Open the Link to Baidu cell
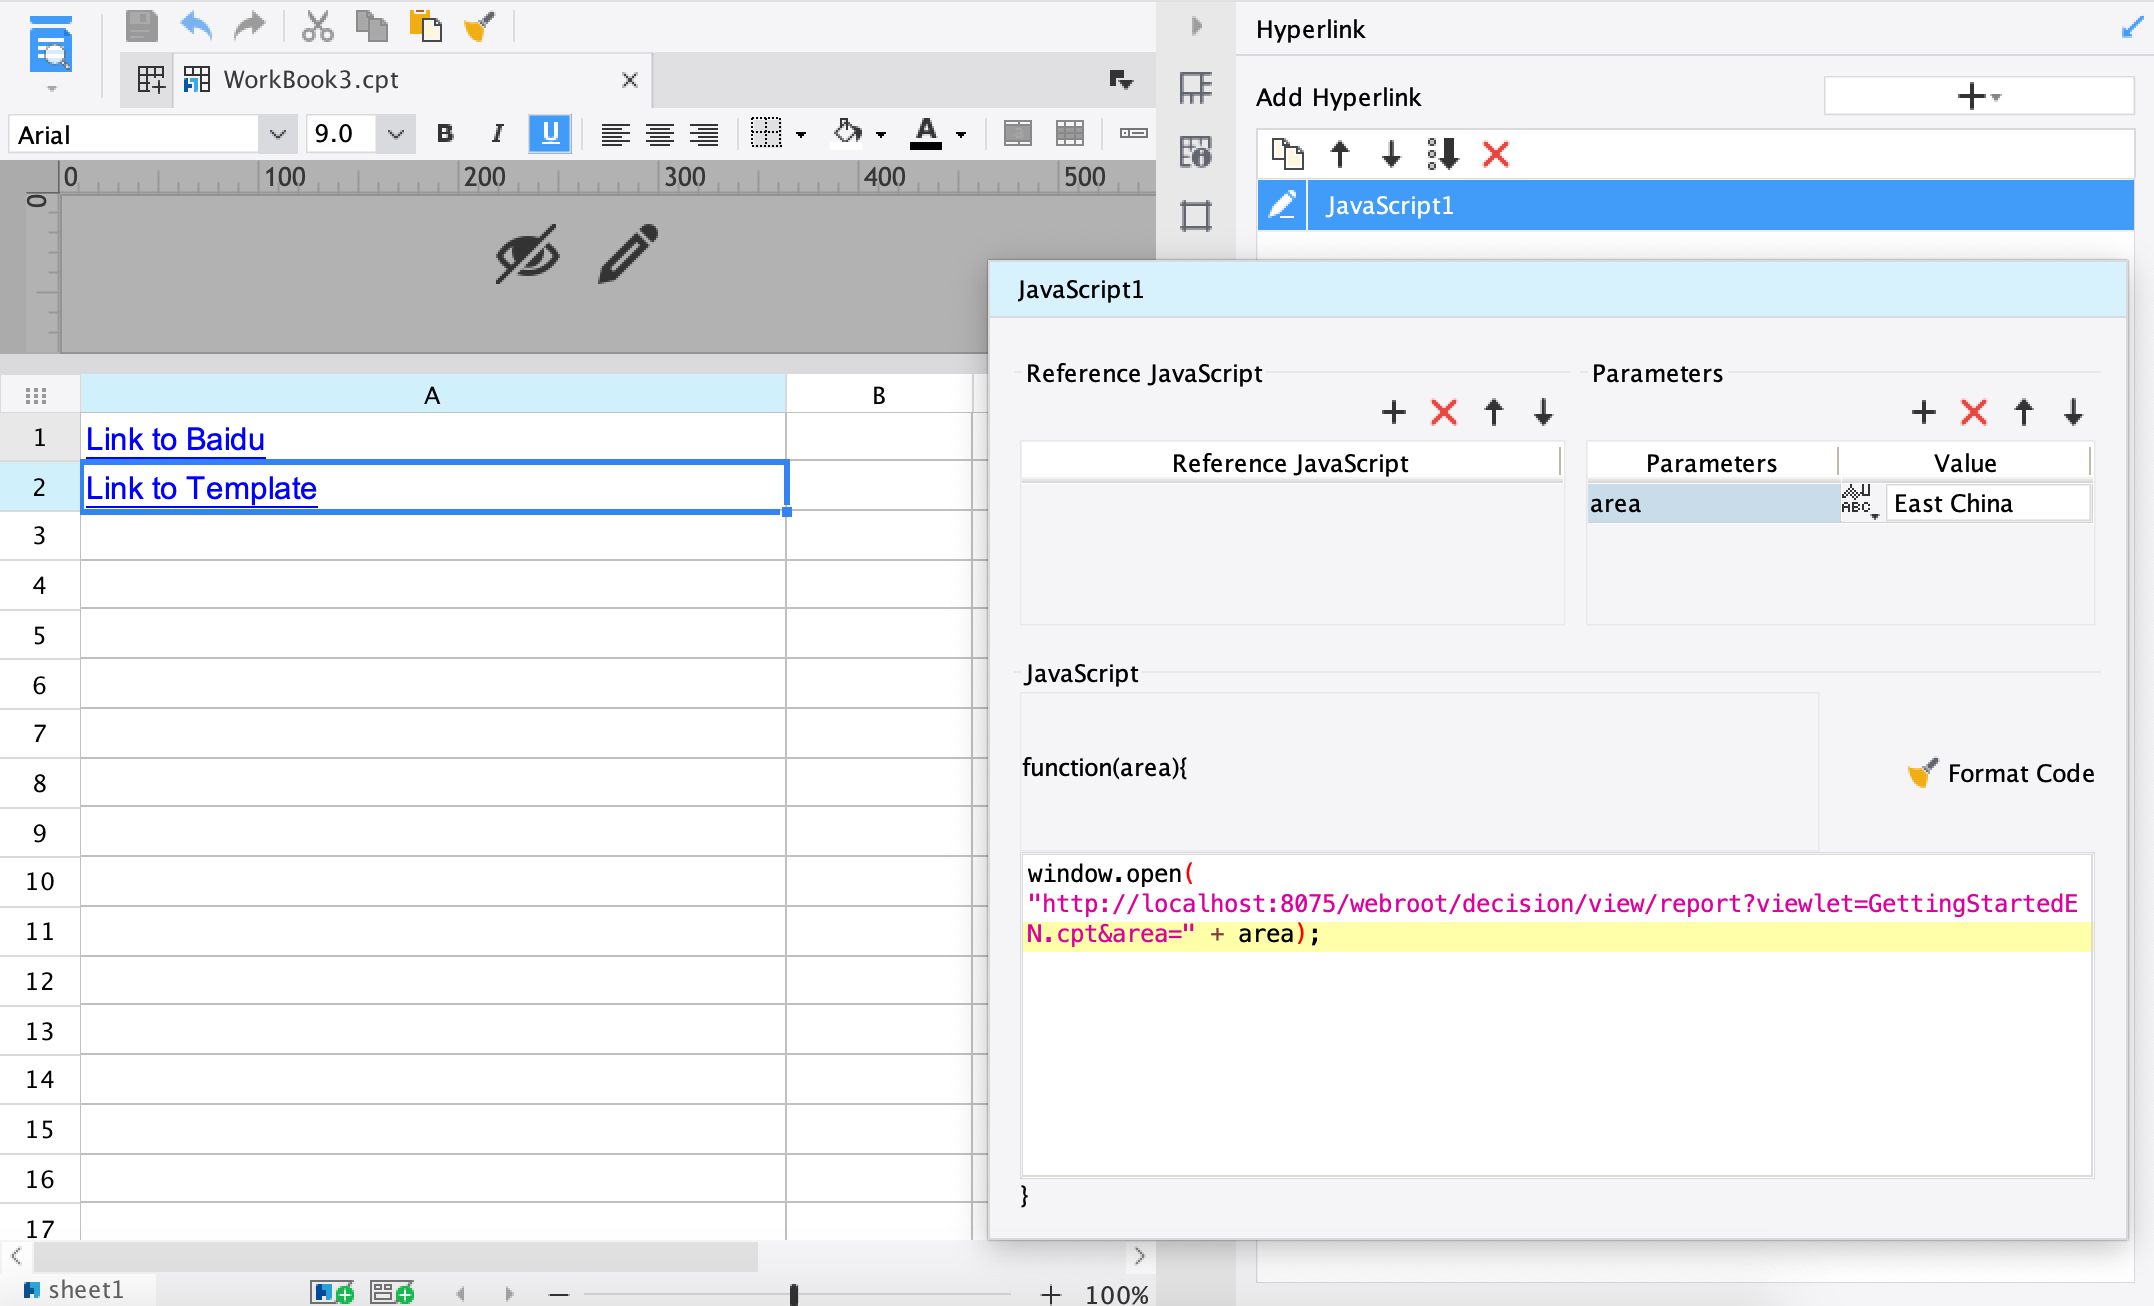The height and width of the screenshot is (1306, 2154). tap(433, 438)
